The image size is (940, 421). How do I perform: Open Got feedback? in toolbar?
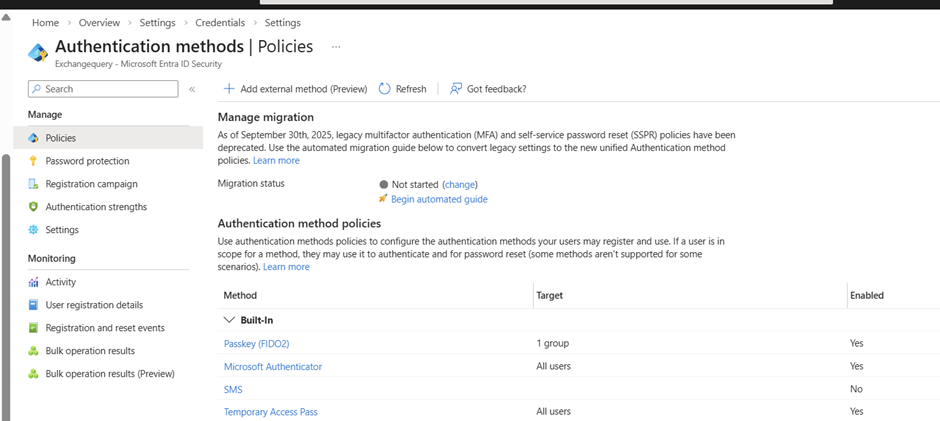(488, 89)
